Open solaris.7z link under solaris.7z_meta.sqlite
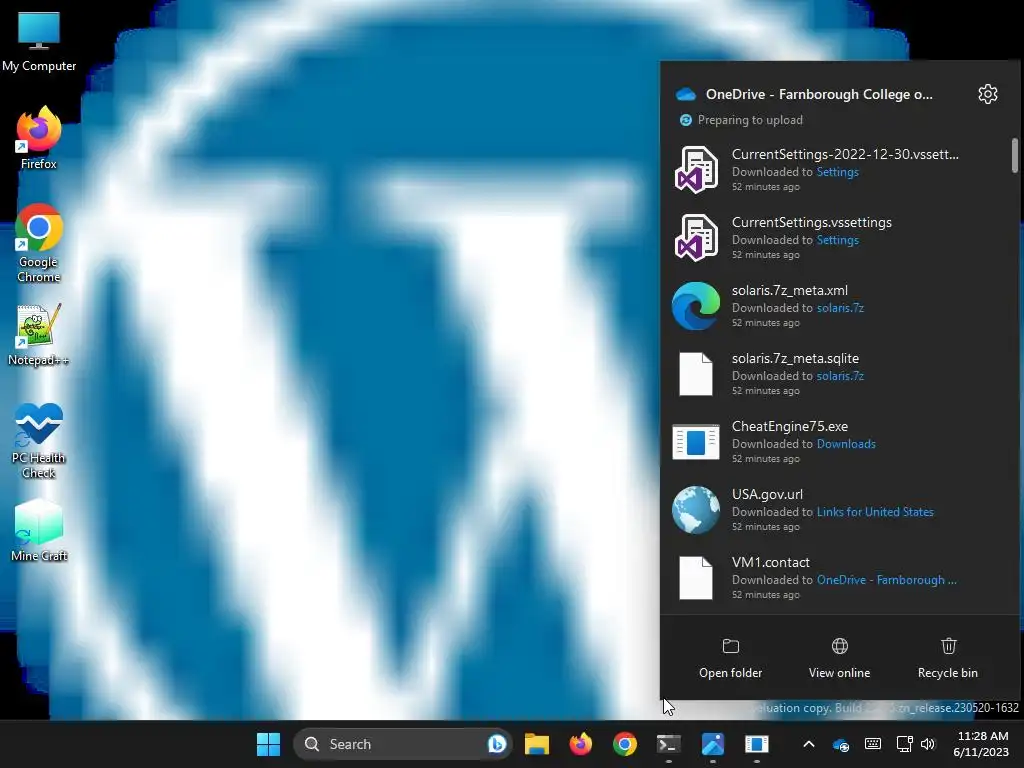 click(840, 376)
